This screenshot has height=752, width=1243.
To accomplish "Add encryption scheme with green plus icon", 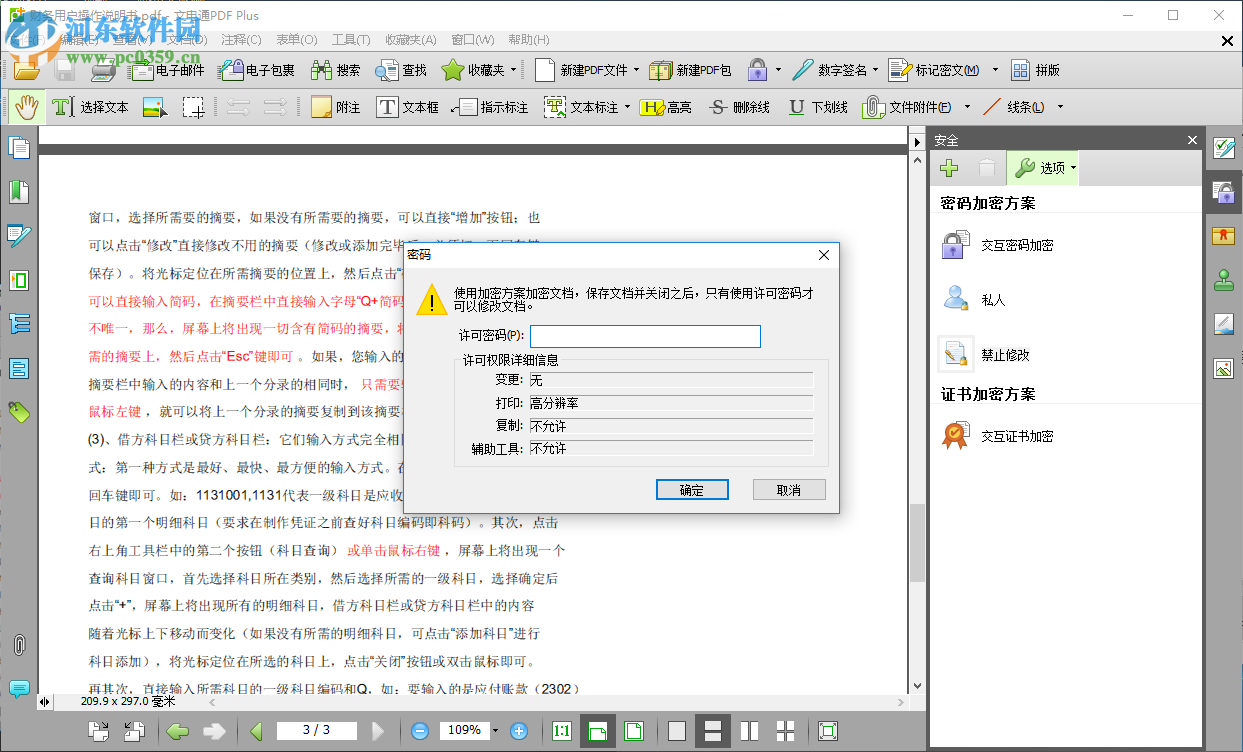I will 948,167.
